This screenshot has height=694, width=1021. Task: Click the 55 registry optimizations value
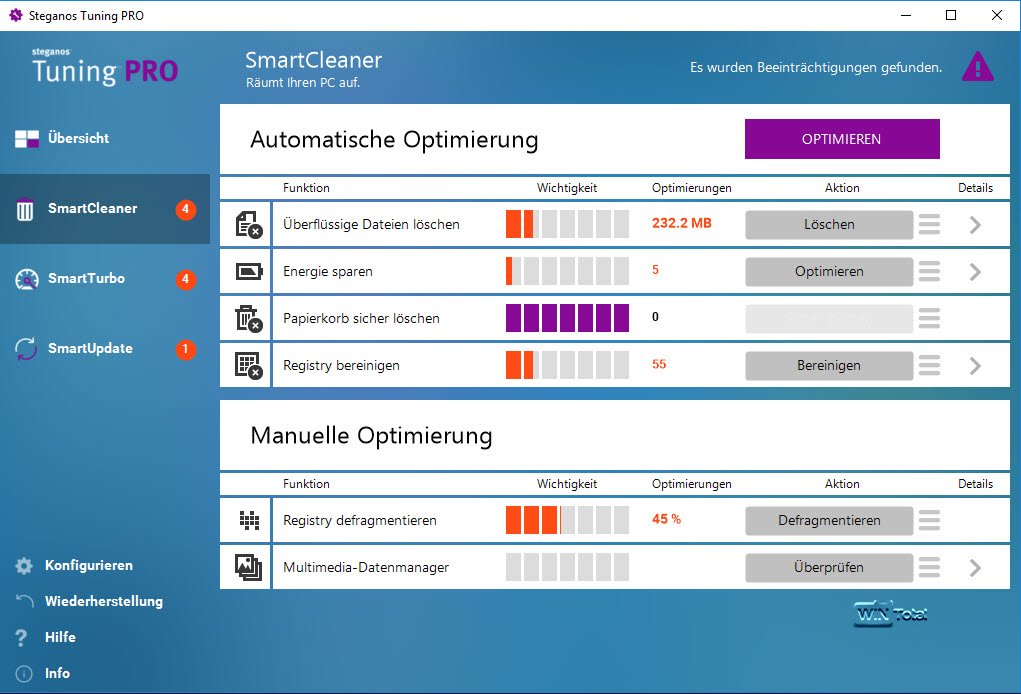tap(659, 365)
